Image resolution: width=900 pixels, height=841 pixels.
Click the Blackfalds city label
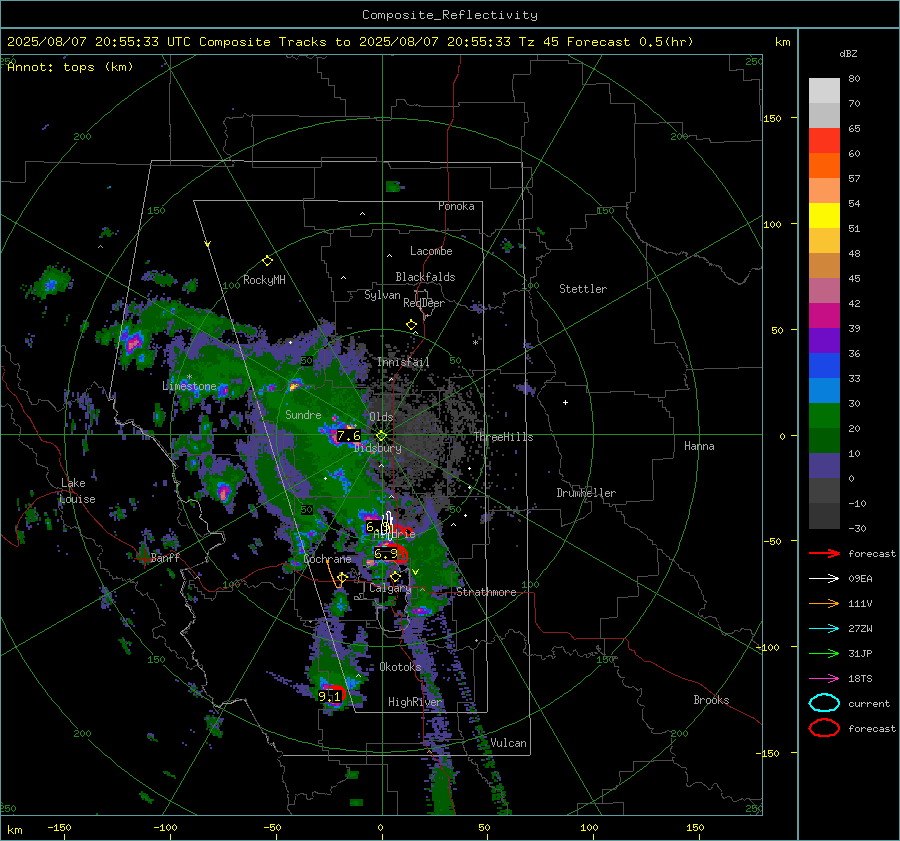tap(425, 277)
